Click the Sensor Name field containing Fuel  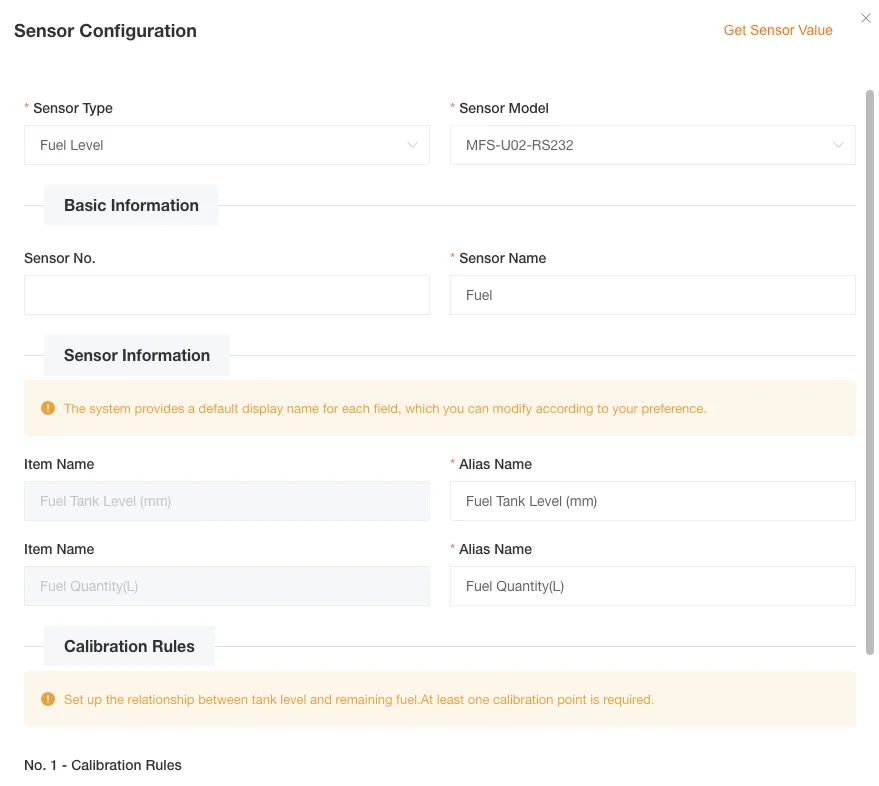(652, 295)
